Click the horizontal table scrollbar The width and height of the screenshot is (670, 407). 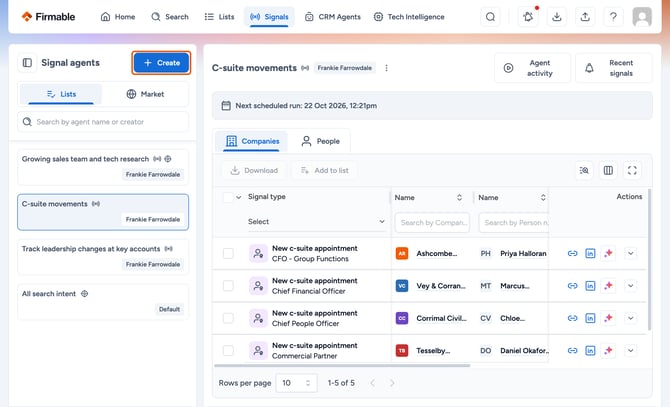(342, 366)
